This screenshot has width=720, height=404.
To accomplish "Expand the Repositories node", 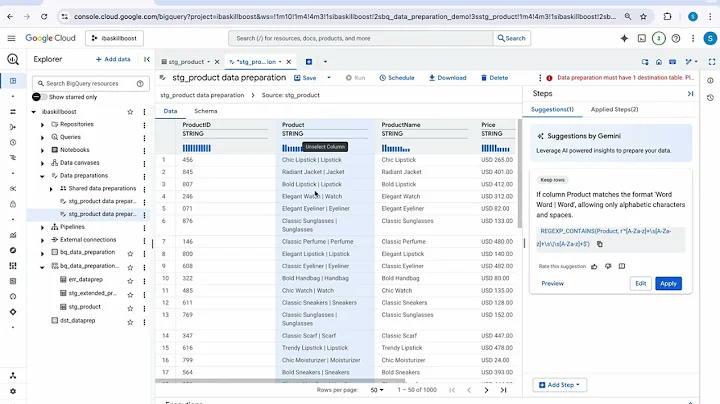I will (x=42, y=125).
